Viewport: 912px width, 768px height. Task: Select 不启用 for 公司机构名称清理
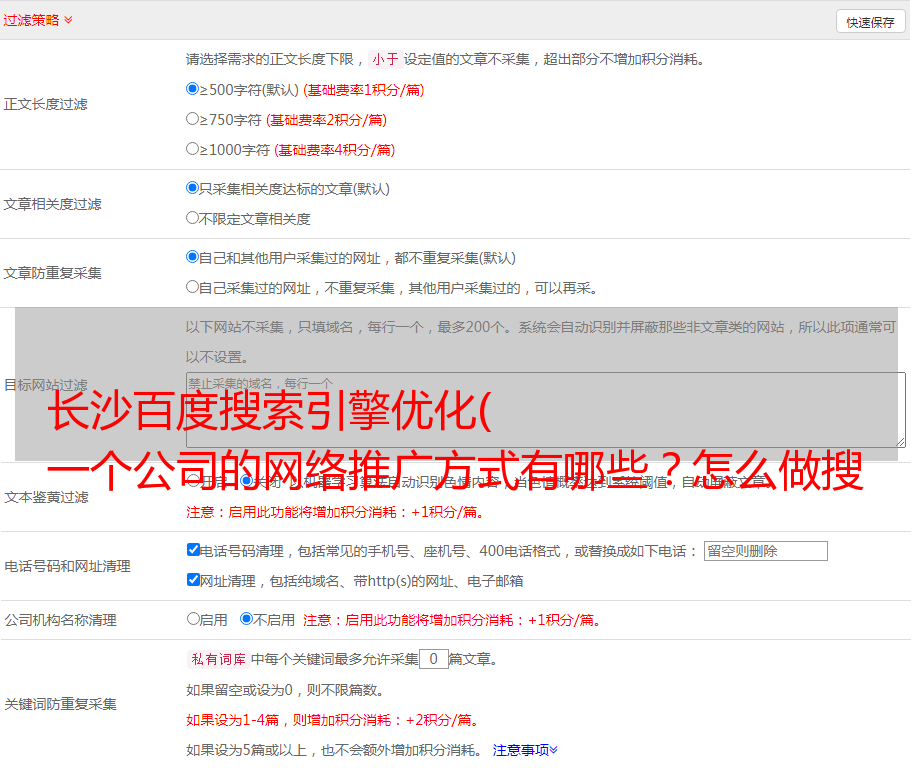(x=247, y=619)
